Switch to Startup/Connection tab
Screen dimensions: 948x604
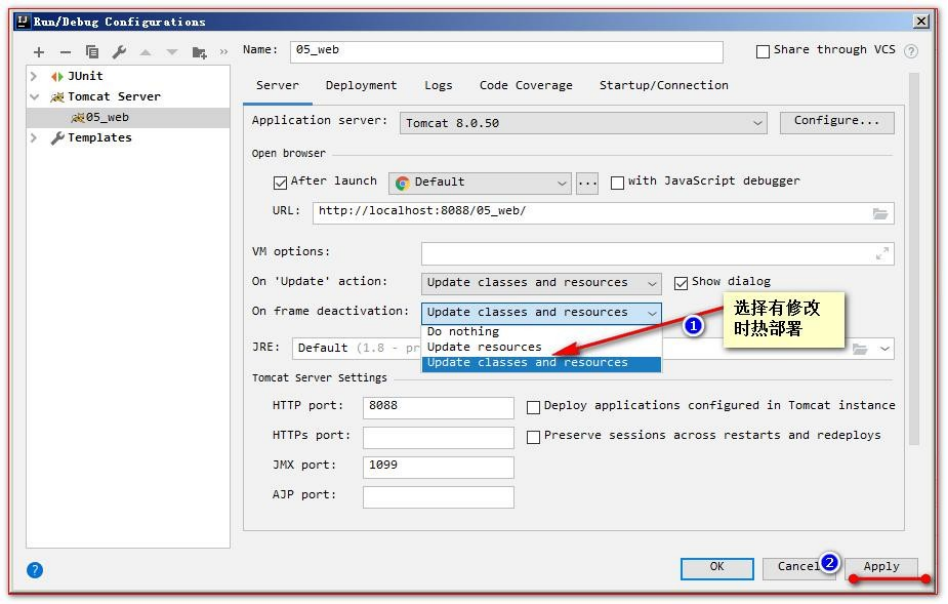(x=664, y=85)
